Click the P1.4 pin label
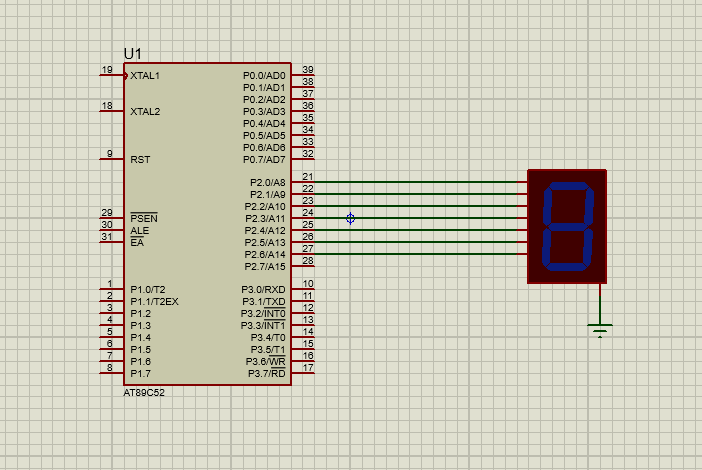Screen dimensions: 702x470 [x=141, y=338]
